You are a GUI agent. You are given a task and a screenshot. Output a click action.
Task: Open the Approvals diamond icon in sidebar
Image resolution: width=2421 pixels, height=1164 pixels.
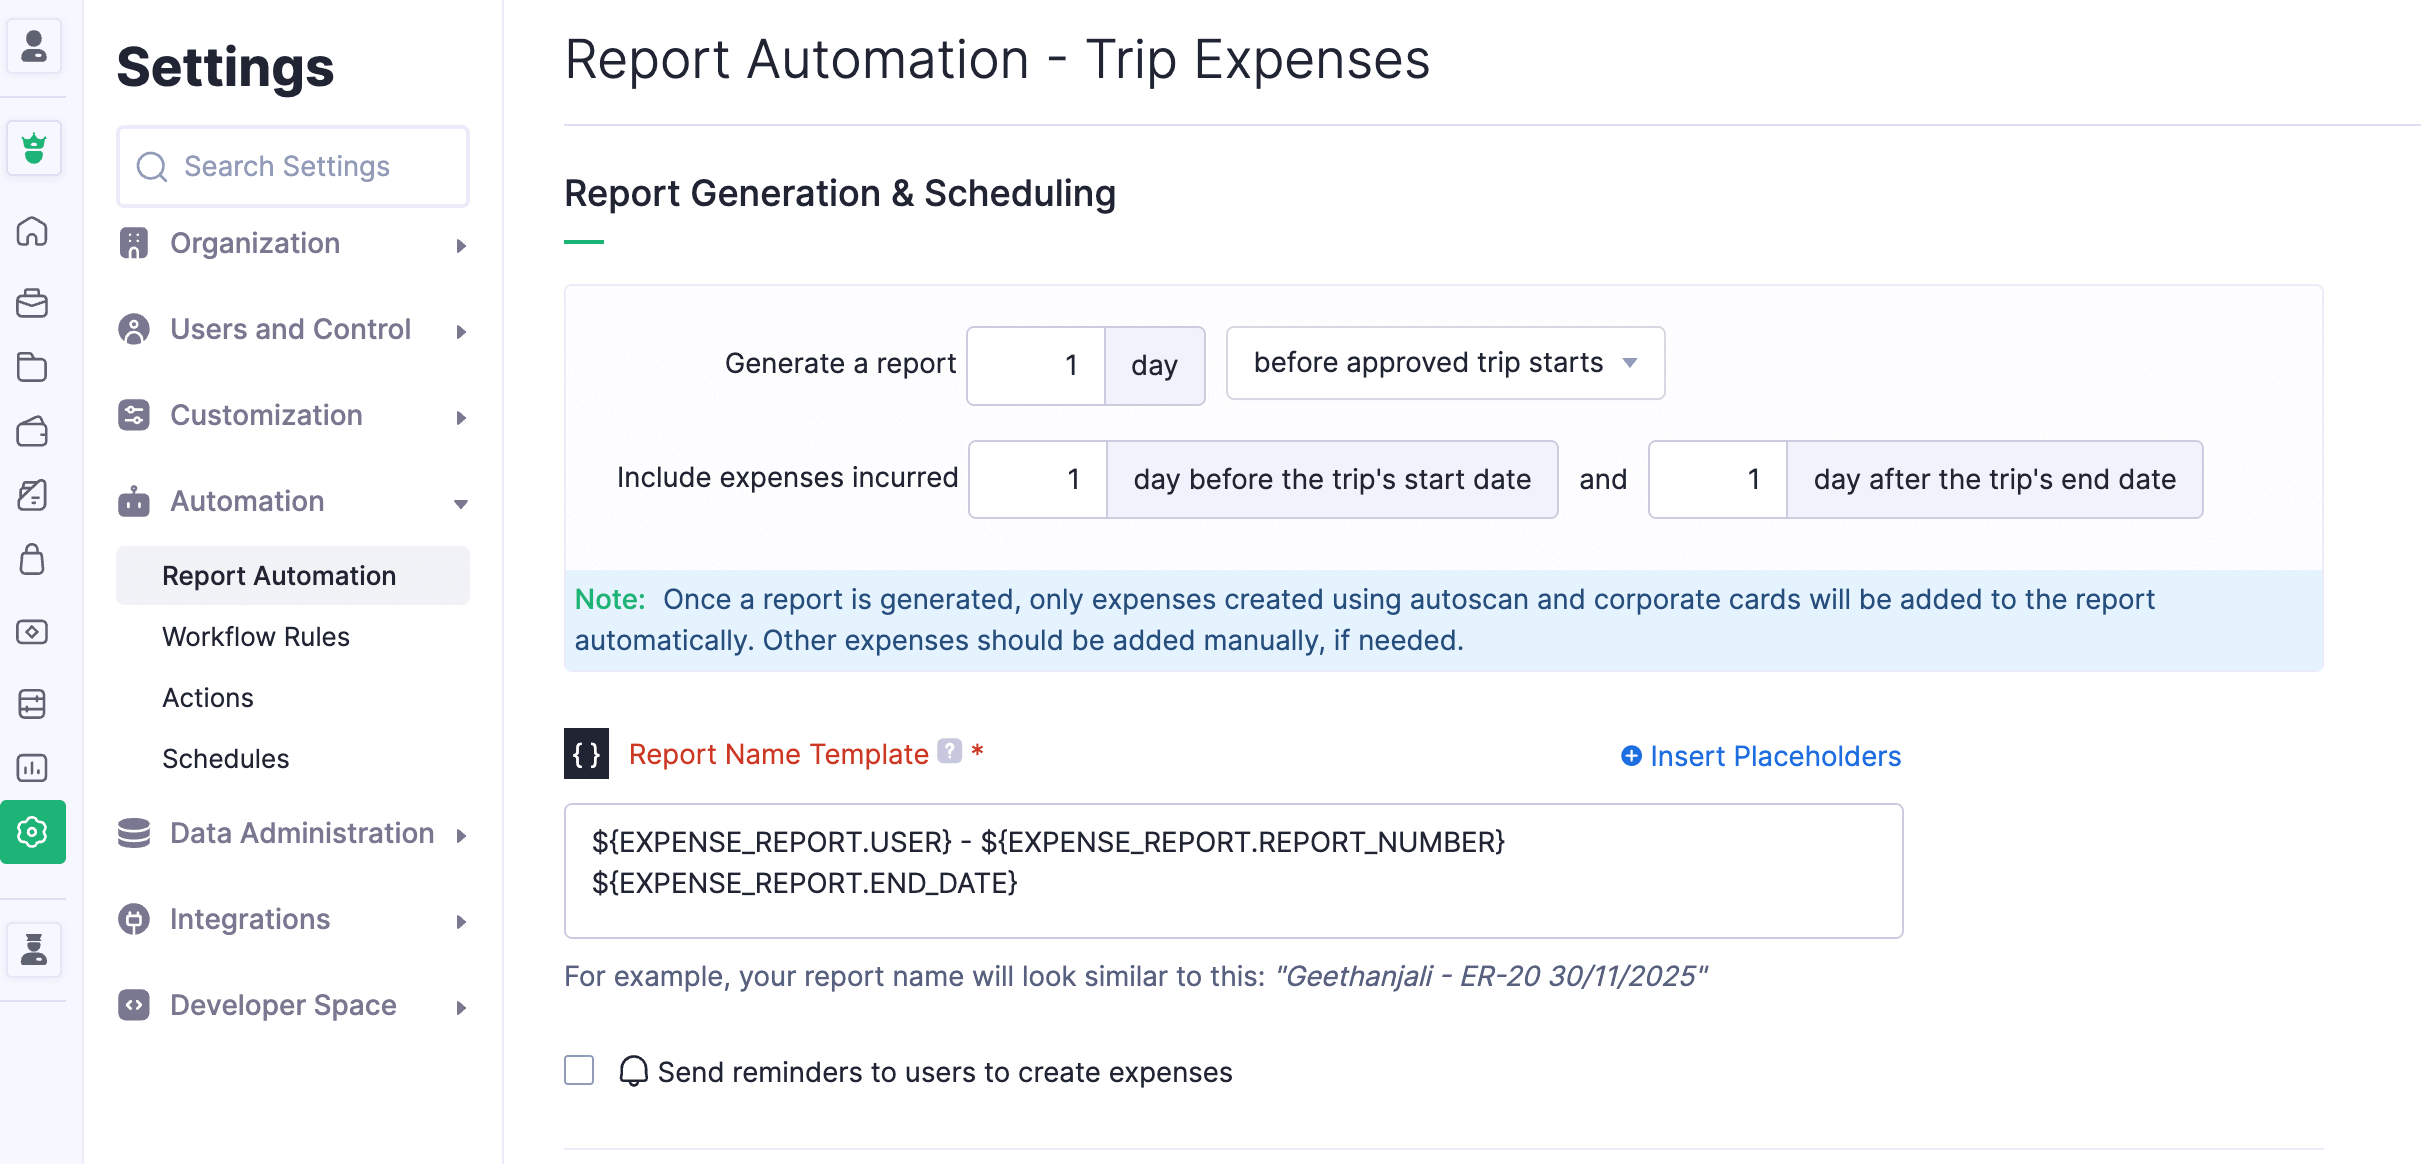tap(34, 632)
